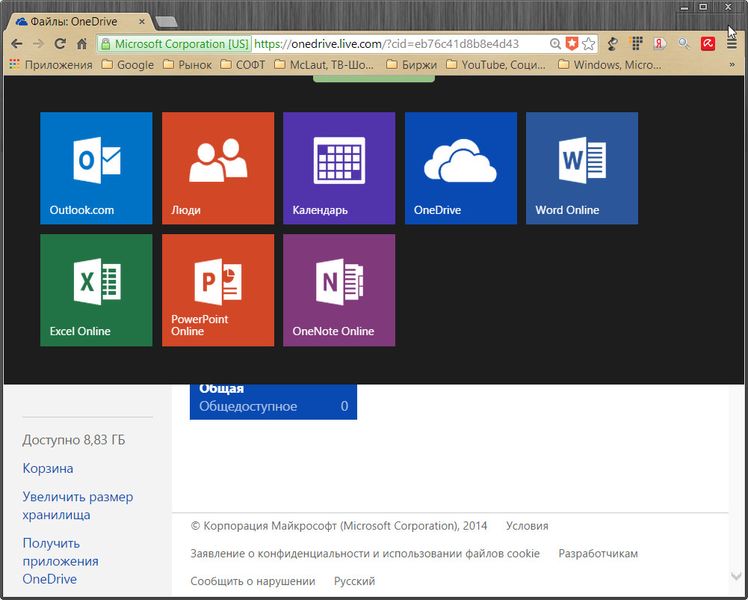Open the Рынок bookmarks folder

click(x=187, y=65)
